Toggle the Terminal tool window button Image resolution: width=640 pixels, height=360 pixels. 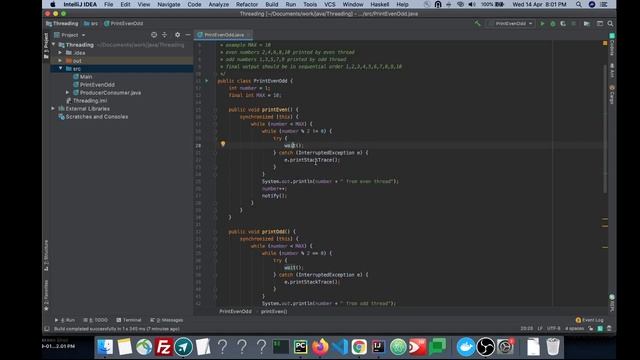(x=129, y=320)
